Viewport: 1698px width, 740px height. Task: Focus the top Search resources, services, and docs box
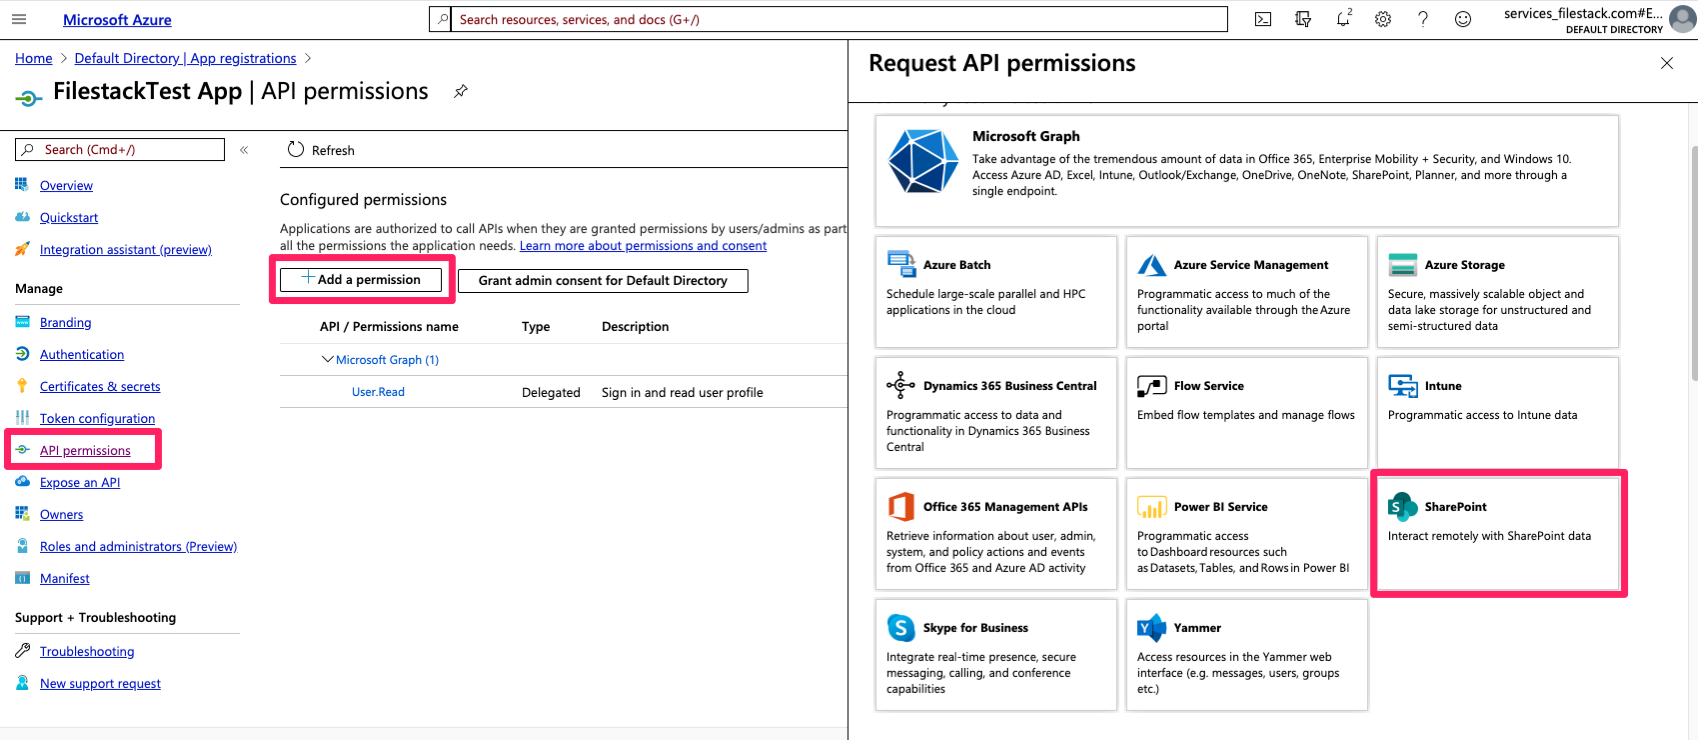click(828, 19)
